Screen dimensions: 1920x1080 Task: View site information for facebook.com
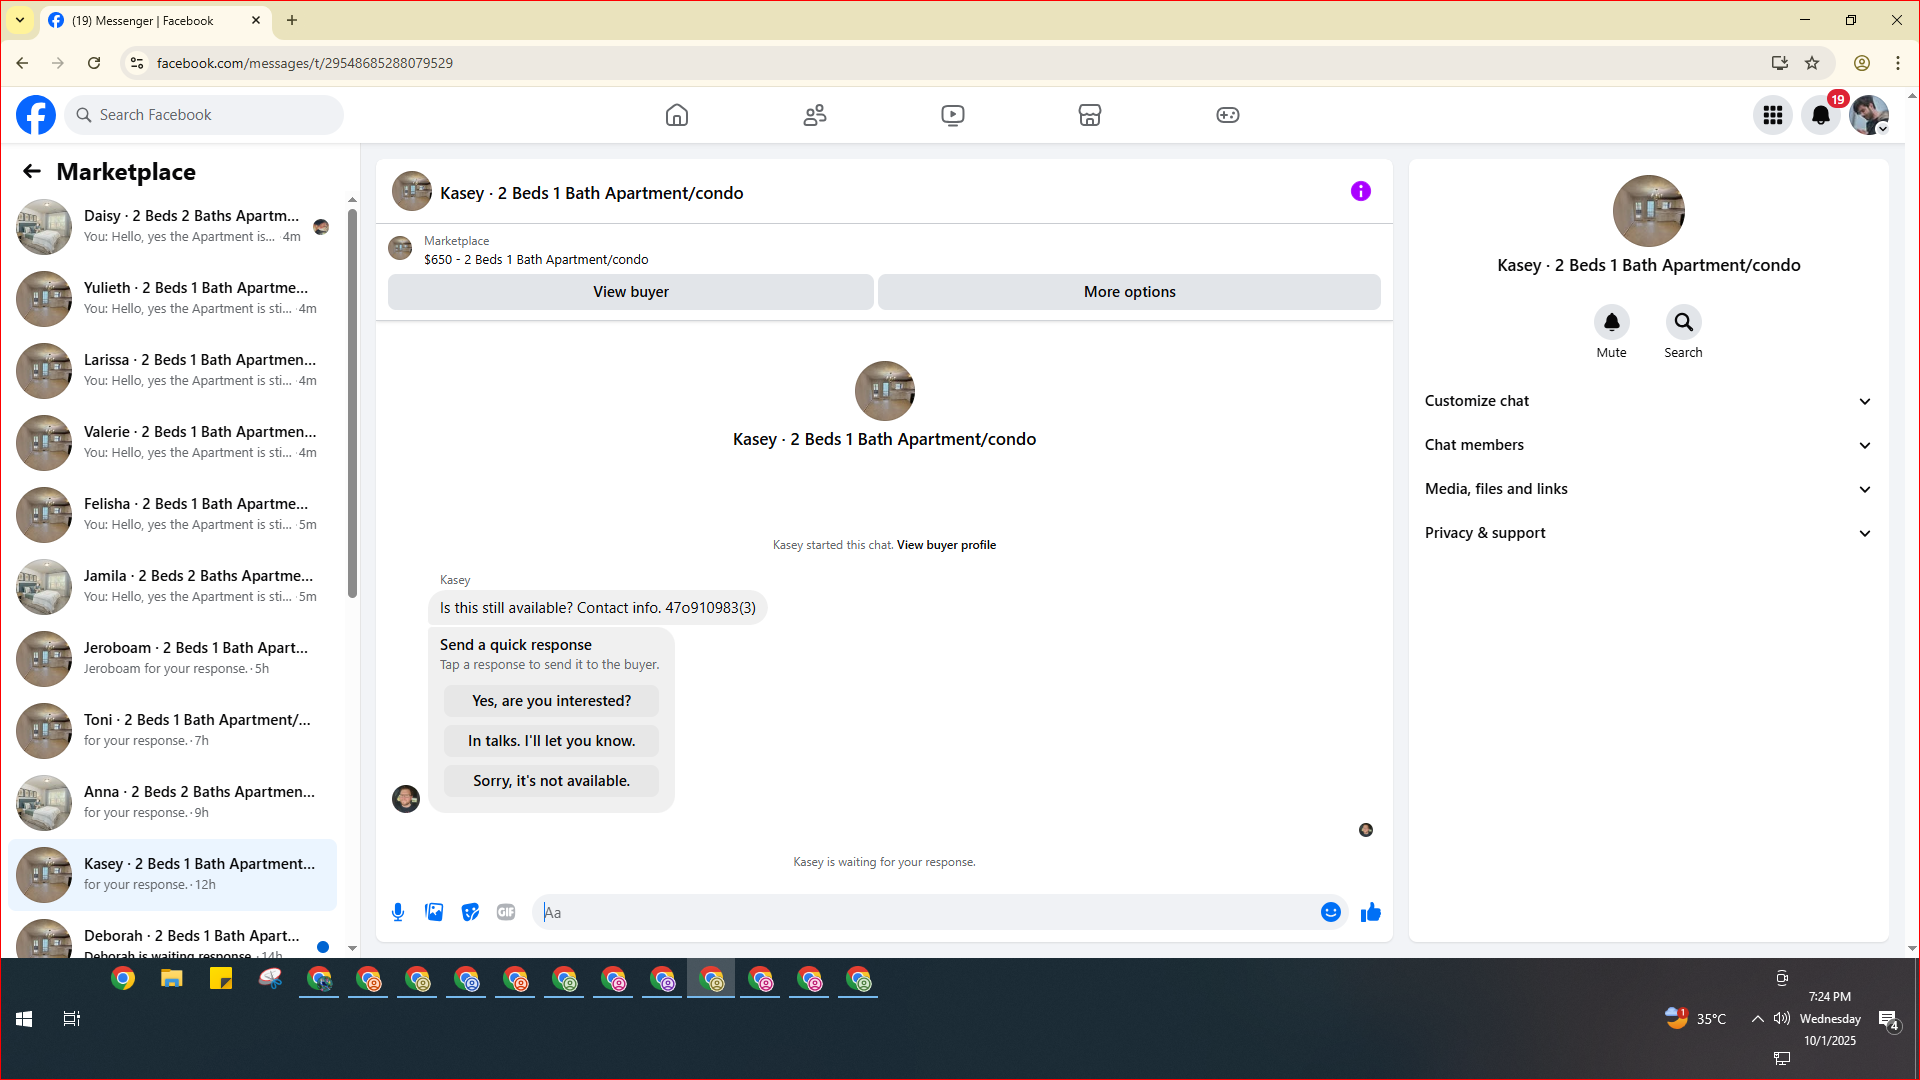(x=137, y=63)
